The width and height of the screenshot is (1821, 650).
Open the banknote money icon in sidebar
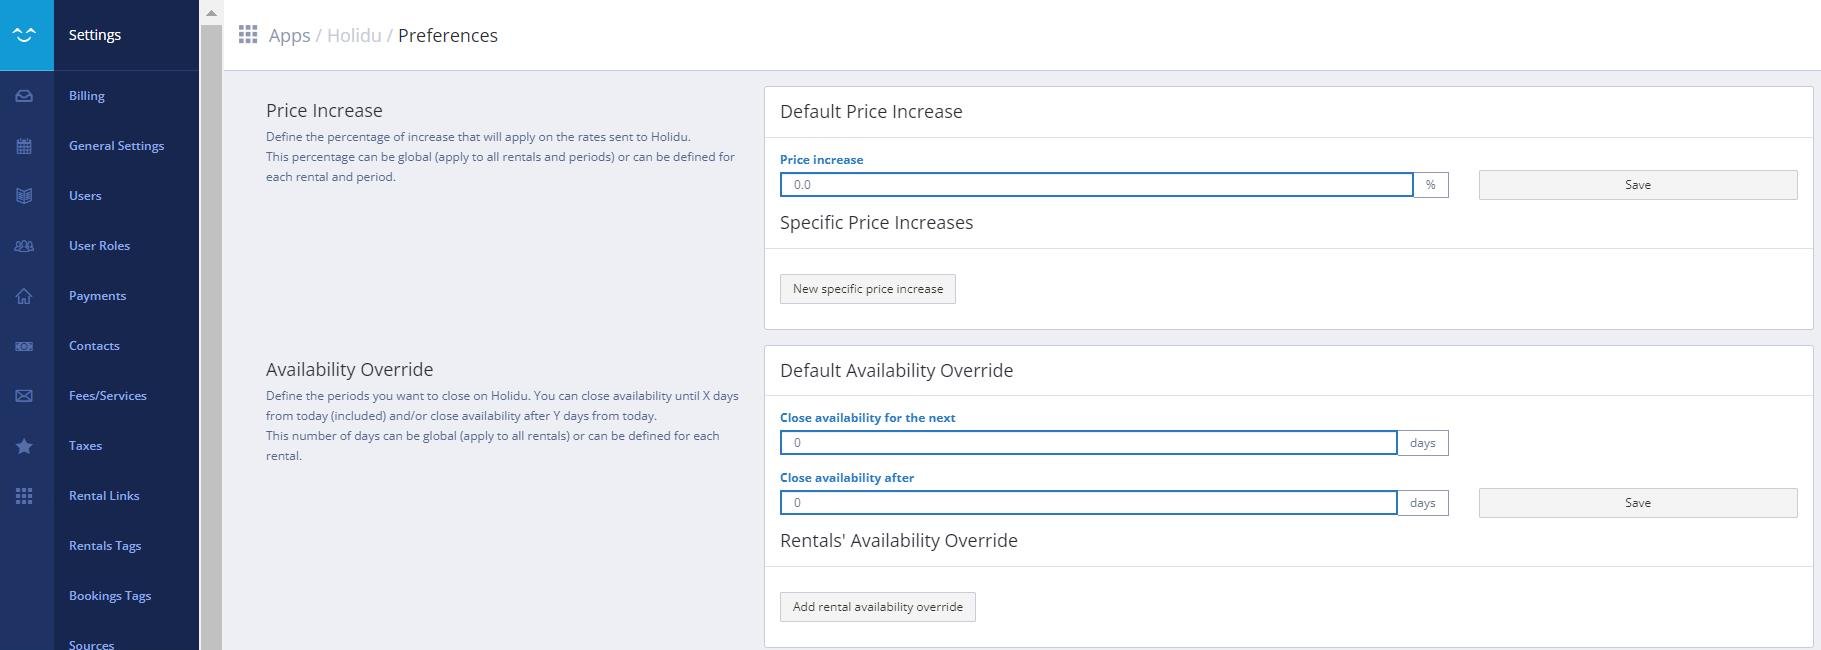tap(25, 346)
